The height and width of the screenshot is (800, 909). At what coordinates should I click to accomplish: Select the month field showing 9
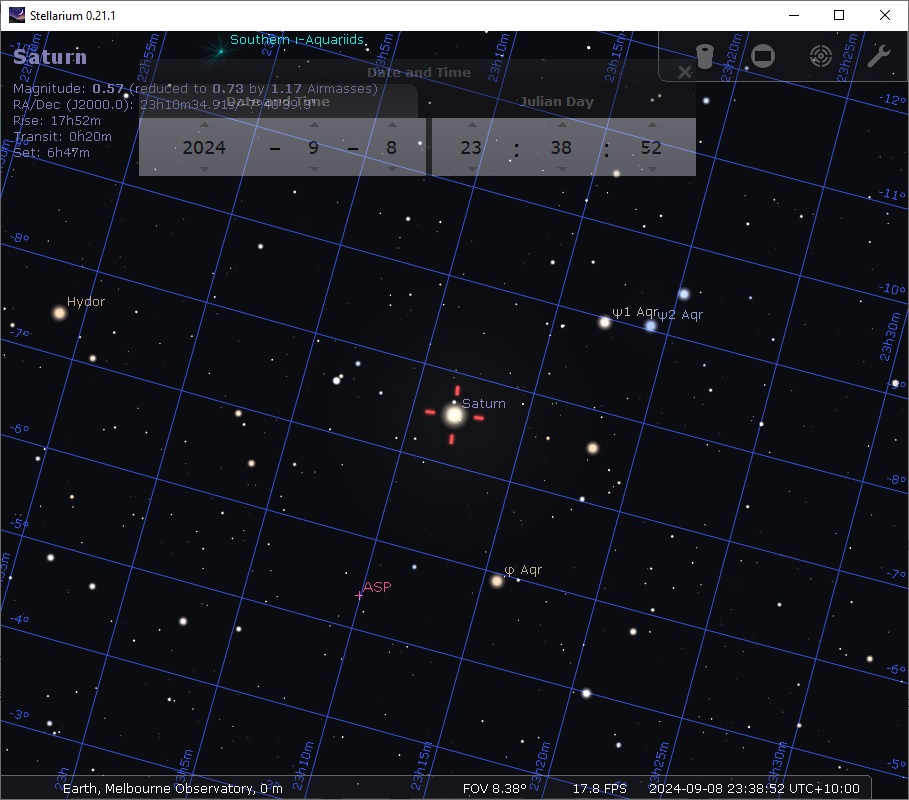pos(314,147)
